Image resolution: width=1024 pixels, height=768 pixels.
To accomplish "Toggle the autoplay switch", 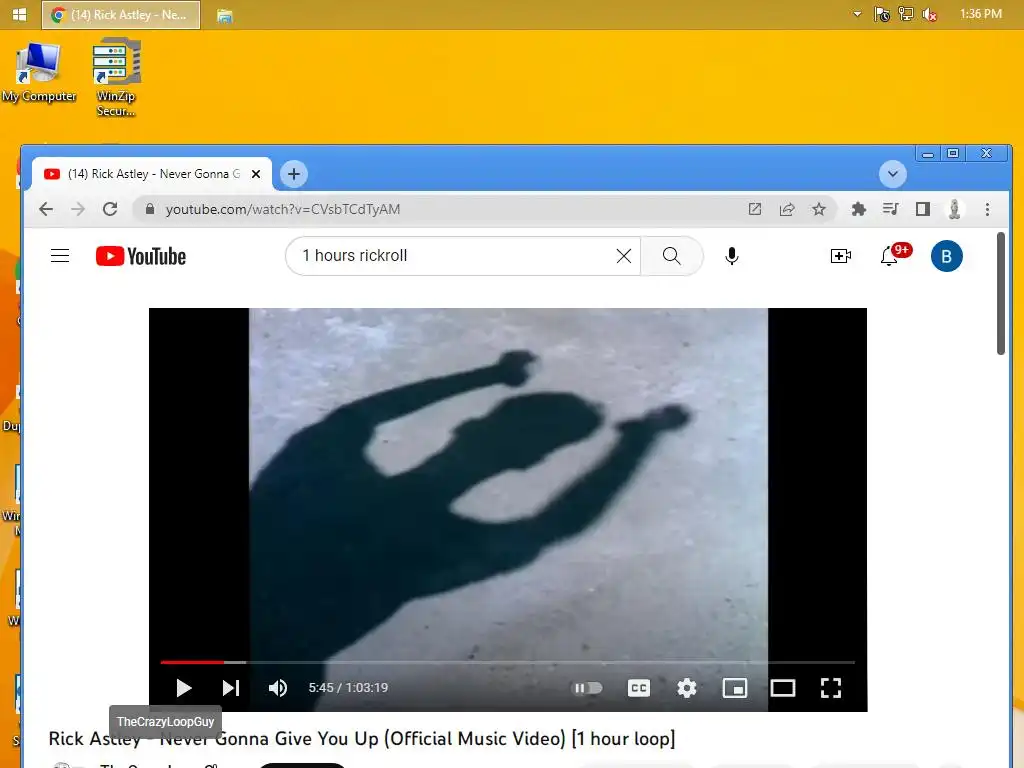I will 587,688.
